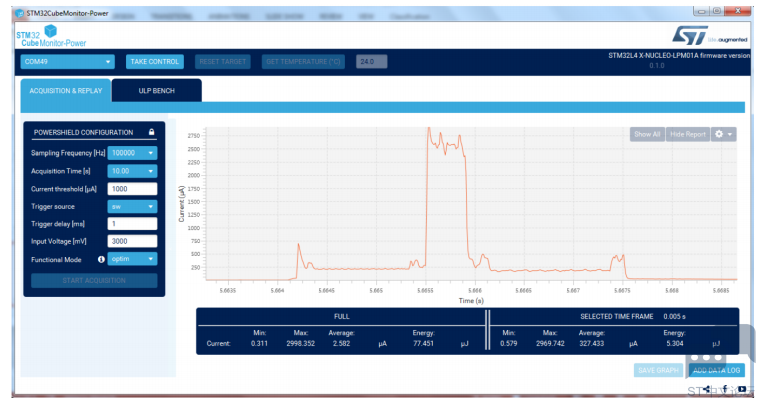Screen dimensions: 764x407
Task: Click the Reset Target button
Action: point(223,61)
